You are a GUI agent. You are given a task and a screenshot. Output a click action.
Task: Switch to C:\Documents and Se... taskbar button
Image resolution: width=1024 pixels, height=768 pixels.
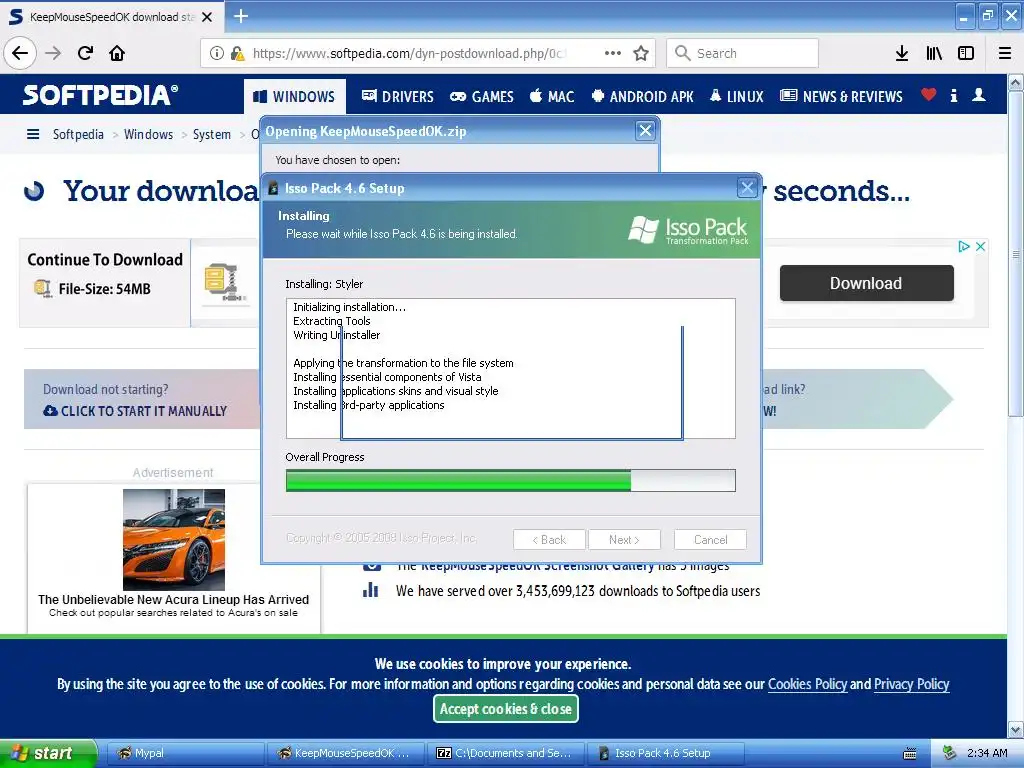(x=506, y=753)
